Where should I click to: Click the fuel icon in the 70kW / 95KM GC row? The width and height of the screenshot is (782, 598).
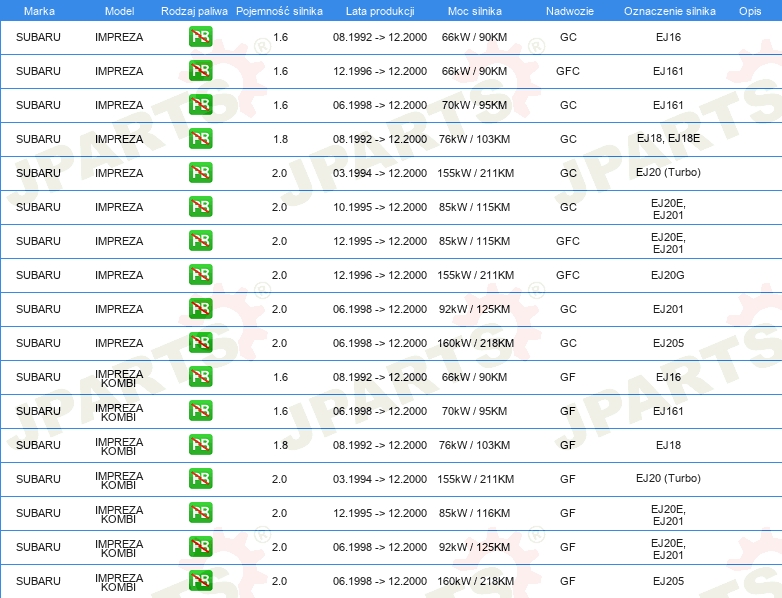[200, 105]
